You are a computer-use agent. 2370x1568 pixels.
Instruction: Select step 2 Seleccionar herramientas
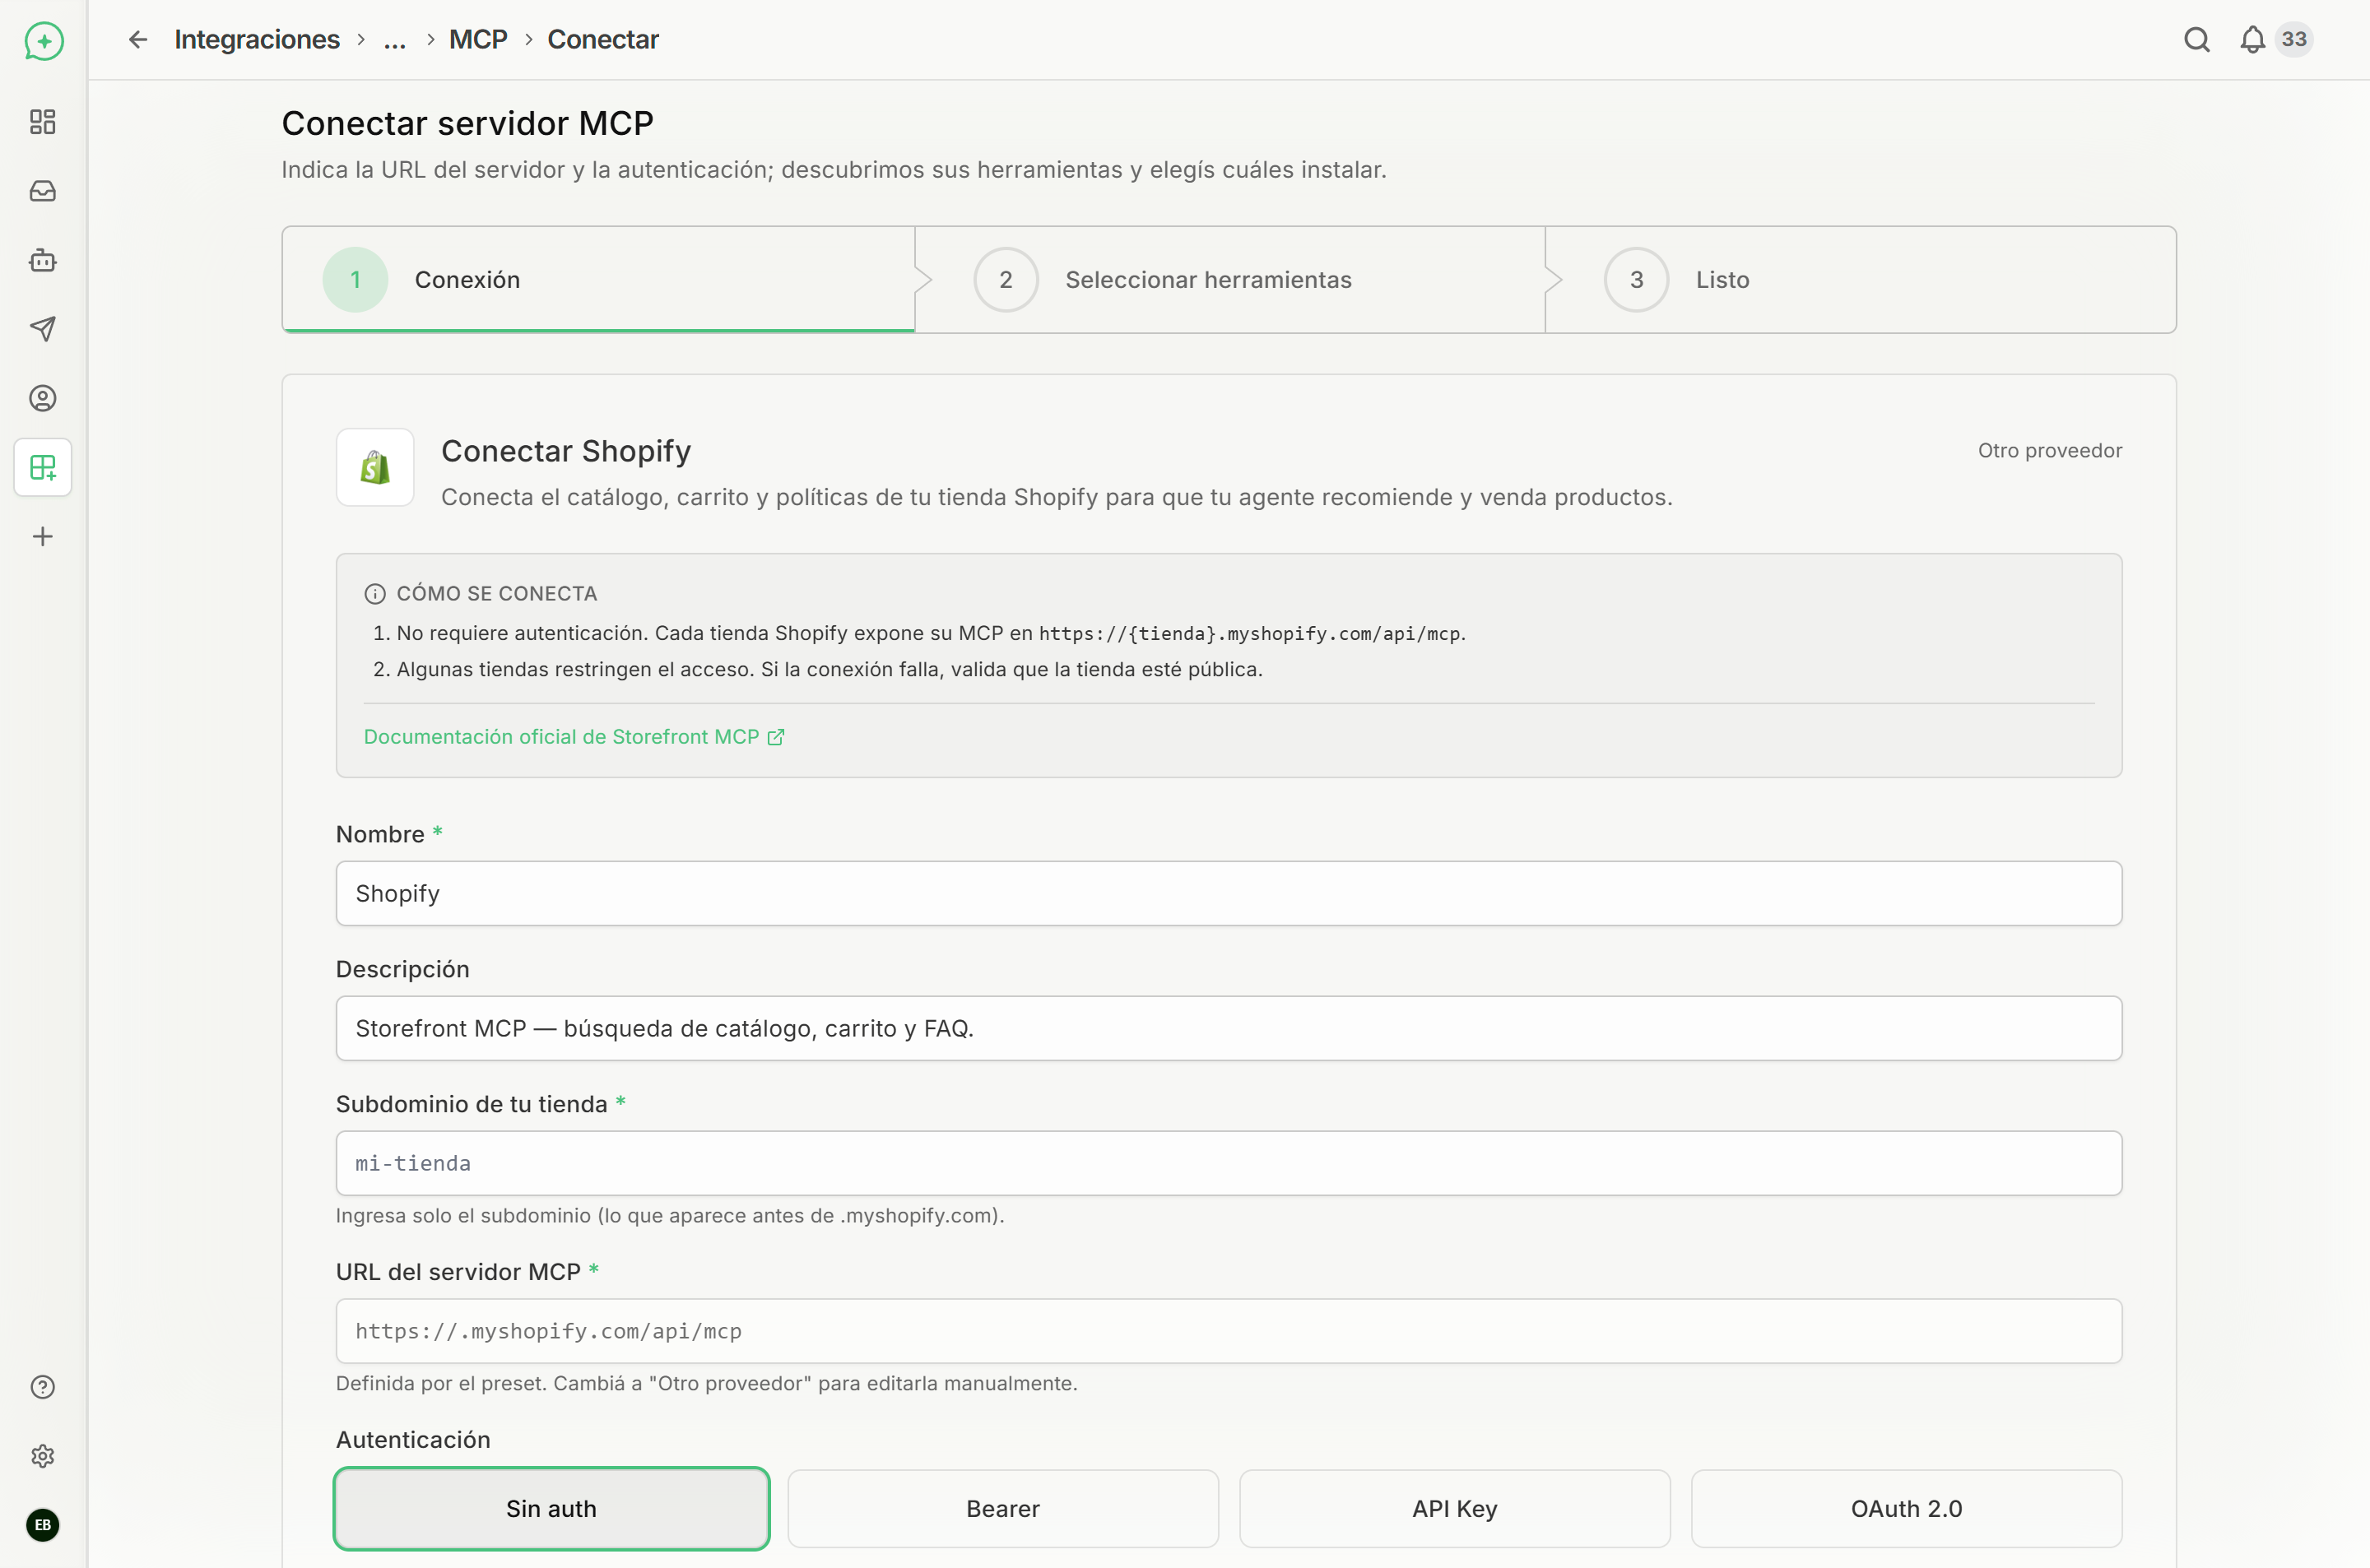[1230, 280]
